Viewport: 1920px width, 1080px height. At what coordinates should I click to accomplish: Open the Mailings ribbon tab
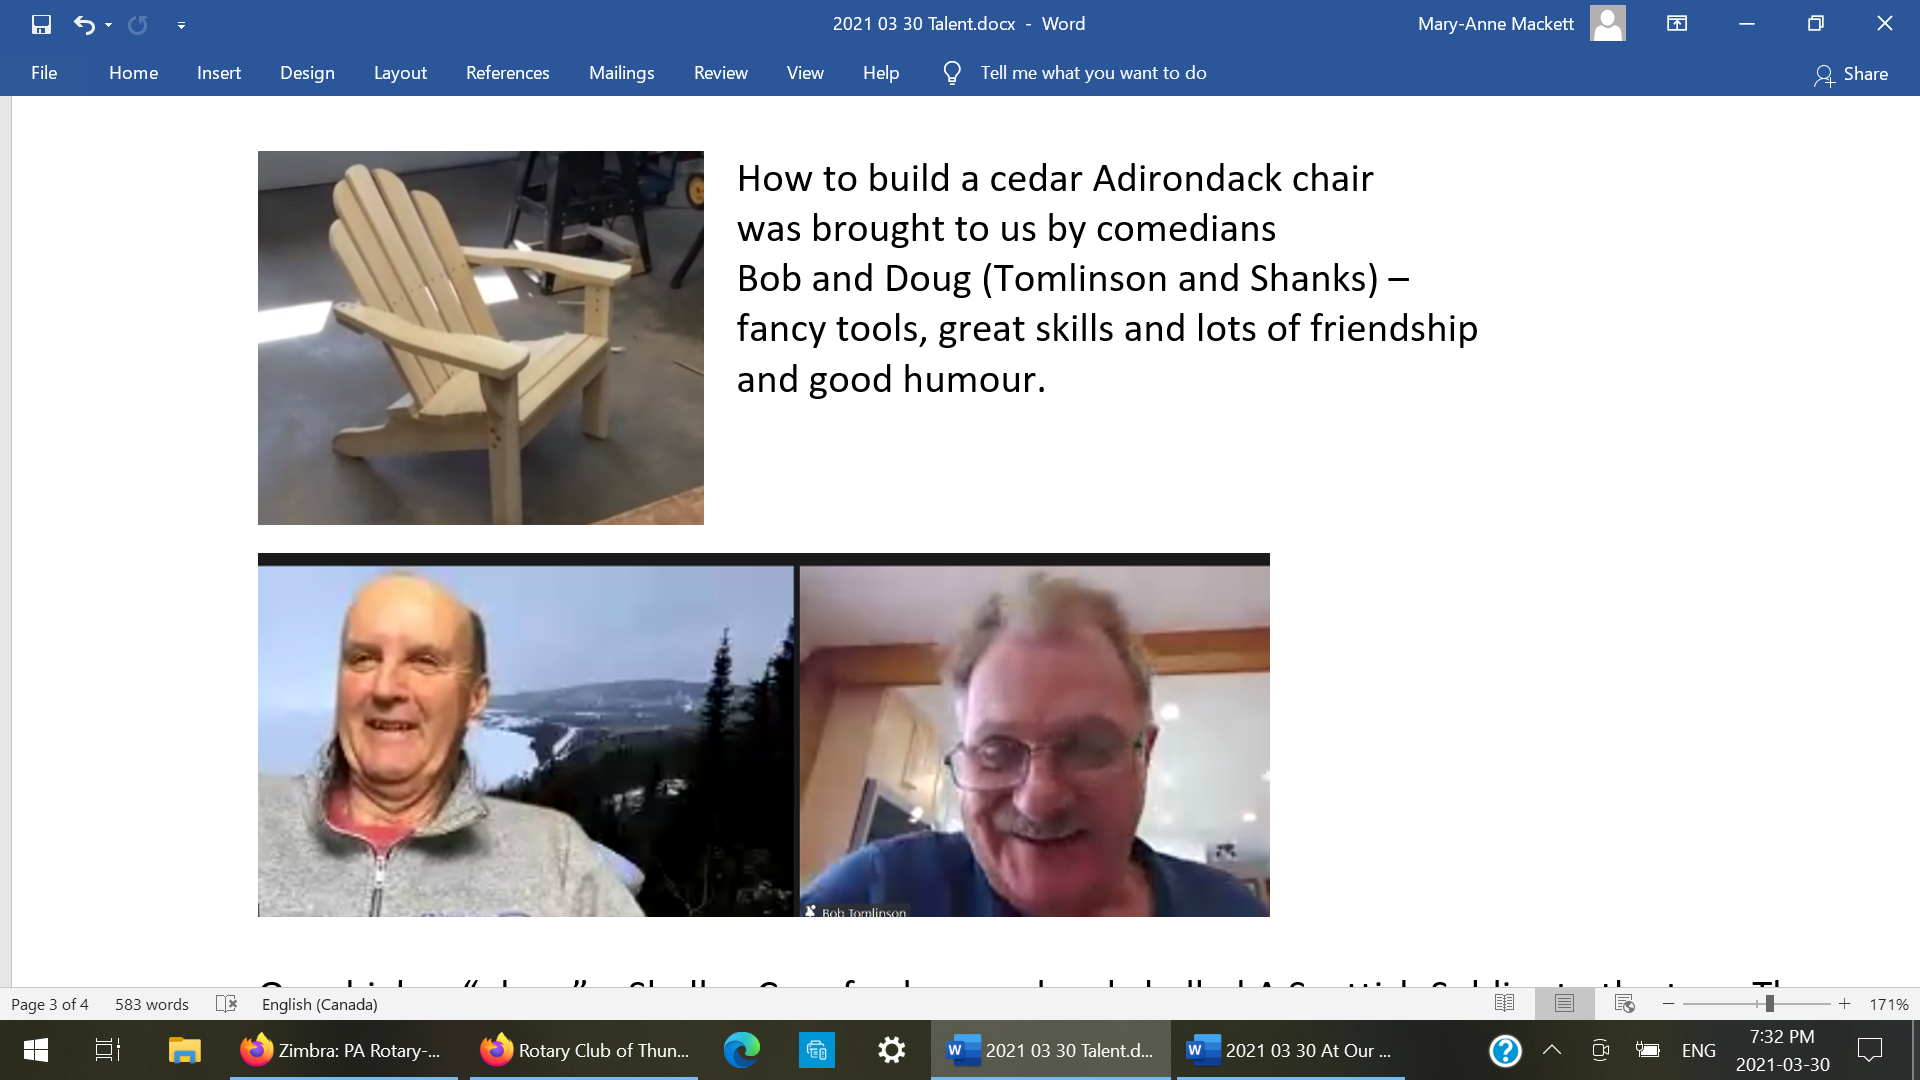pos(621,73)
